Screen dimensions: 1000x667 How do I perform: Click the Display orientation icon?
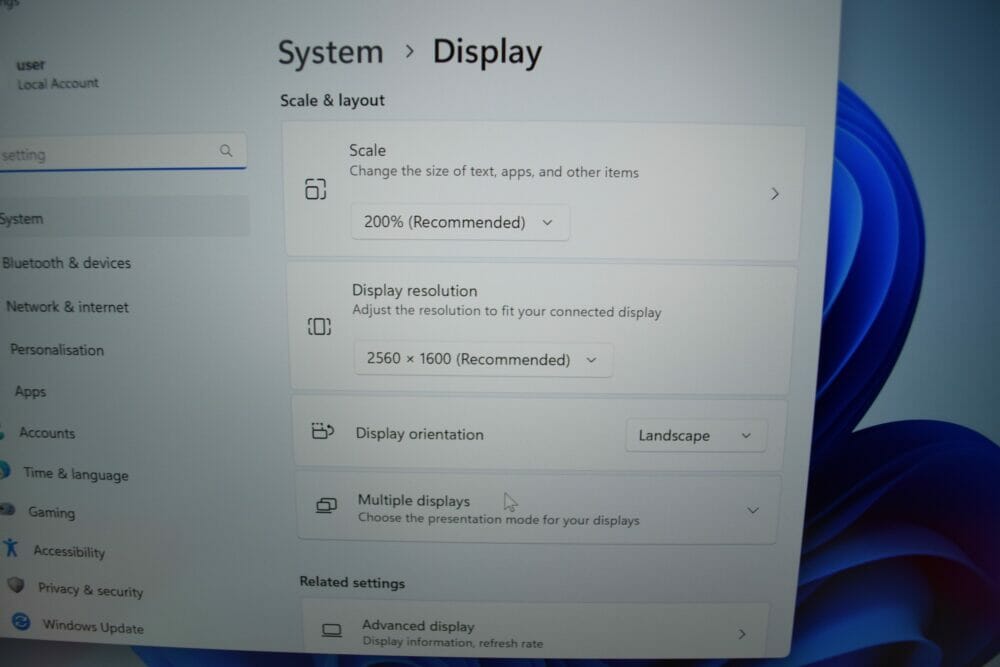(x=323, y=431)
